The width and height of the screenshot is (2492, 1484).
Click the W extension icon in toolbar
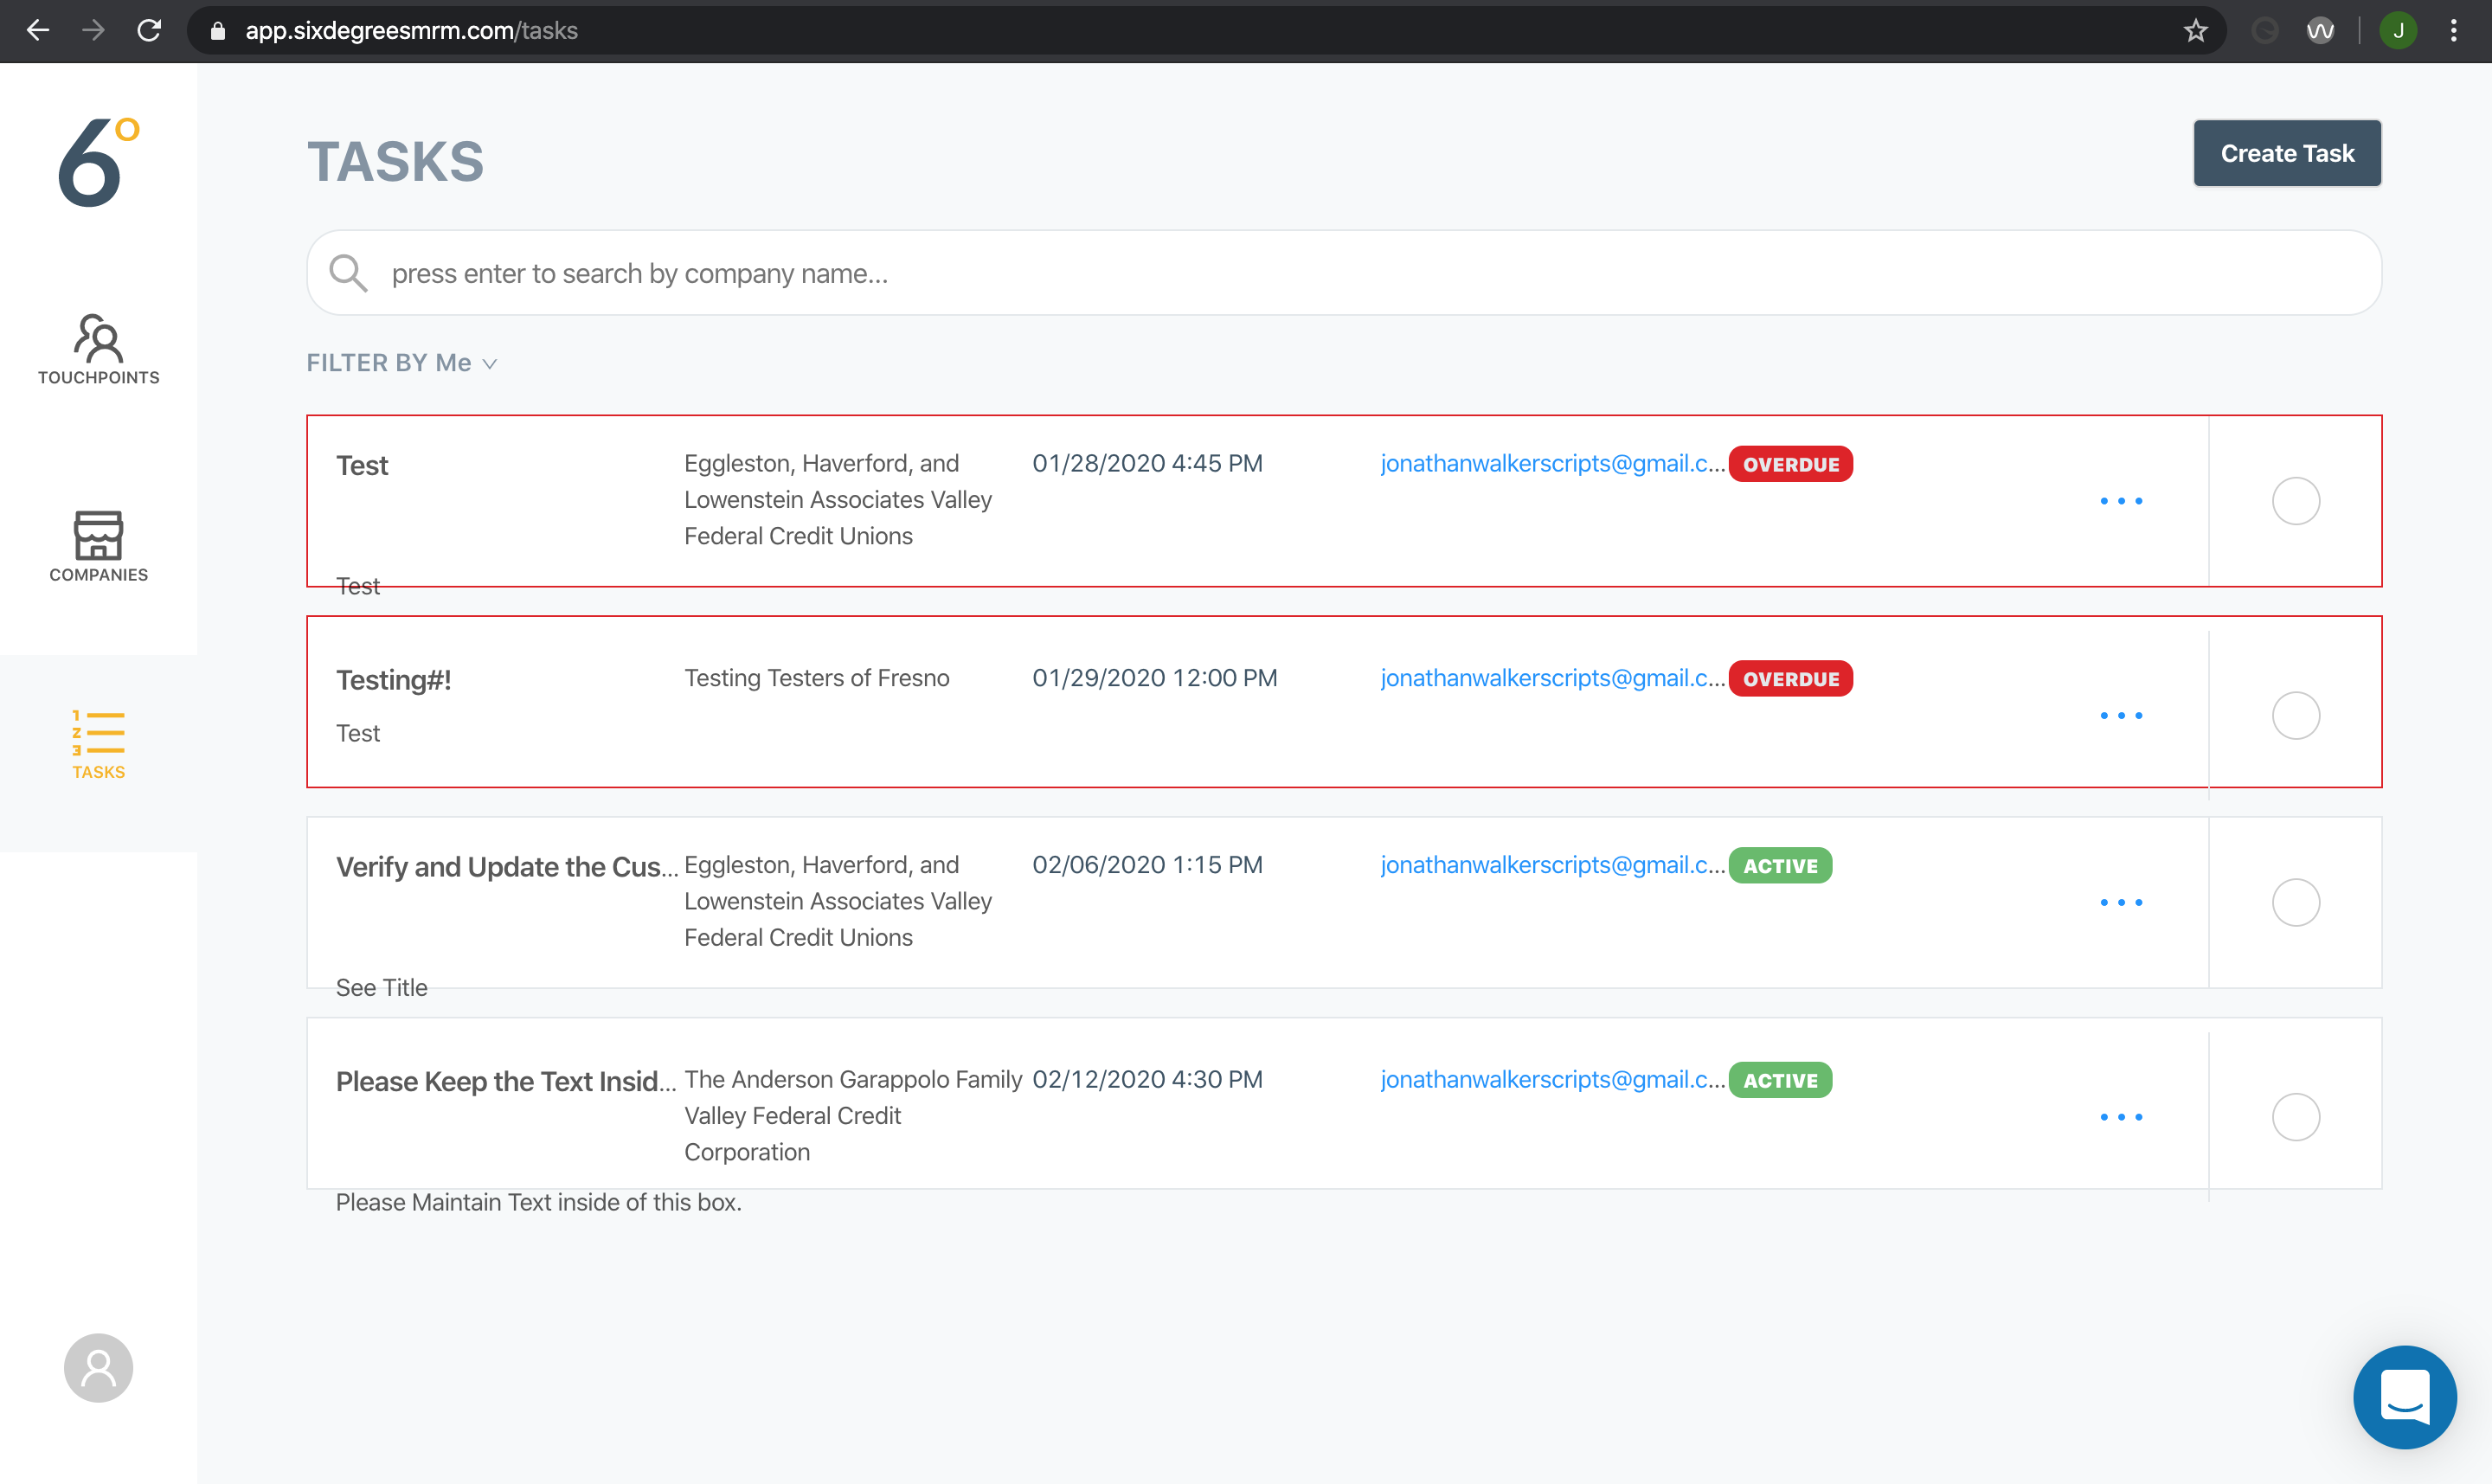click(x=2320, y=30)
